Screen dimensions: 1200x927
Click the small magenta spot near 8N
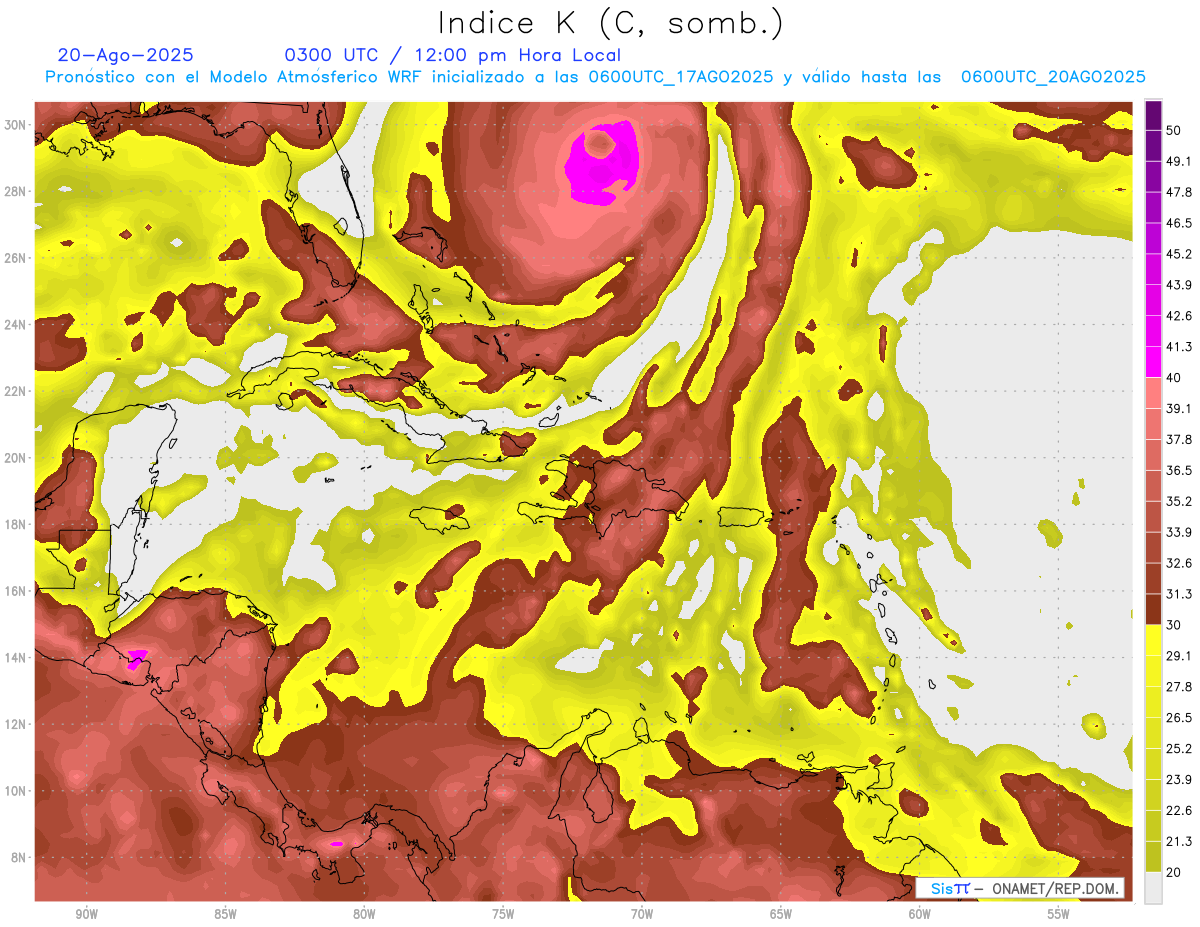point(337,844)
